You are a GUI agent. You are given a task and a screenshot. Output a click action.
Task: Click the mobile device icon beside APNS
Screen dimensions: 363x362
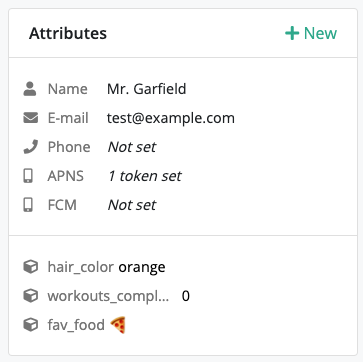click(x=28, y=176)
